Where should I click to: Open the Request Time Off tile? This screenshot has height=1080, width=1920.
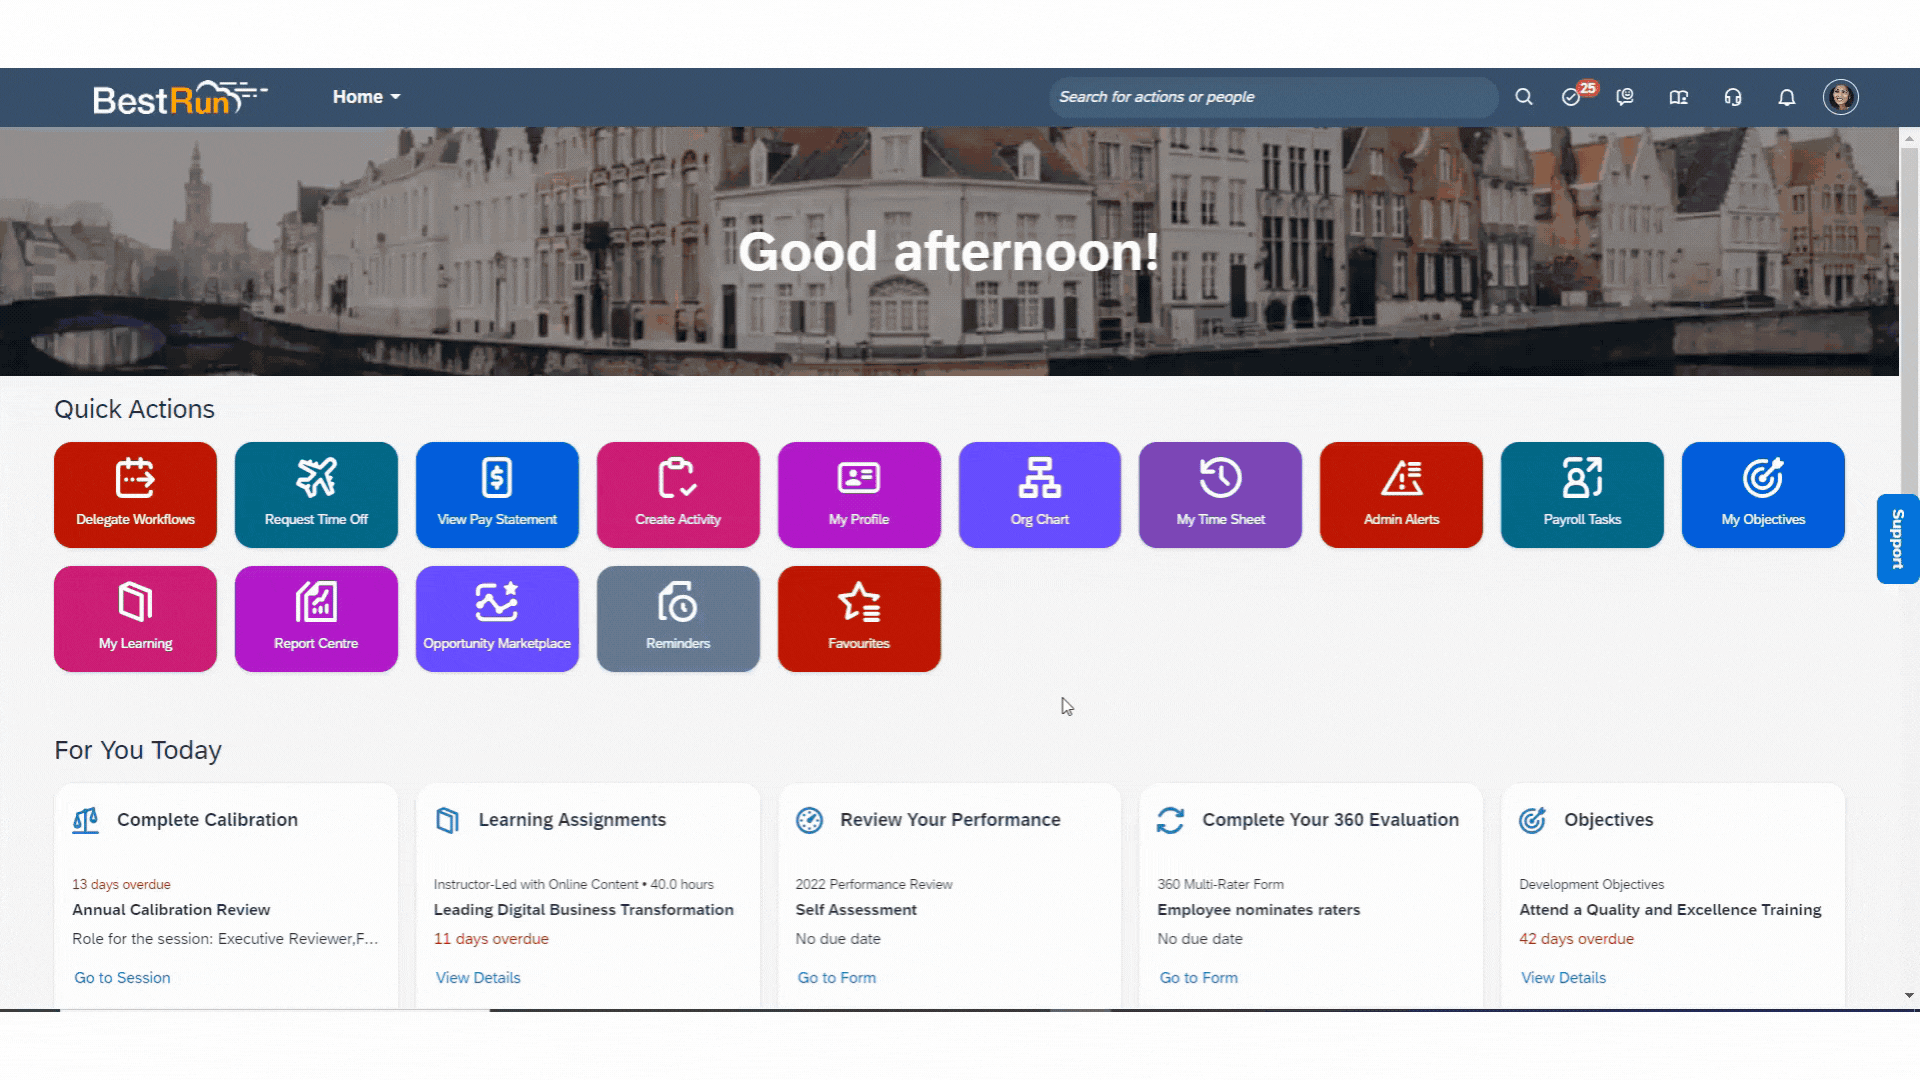316,495
